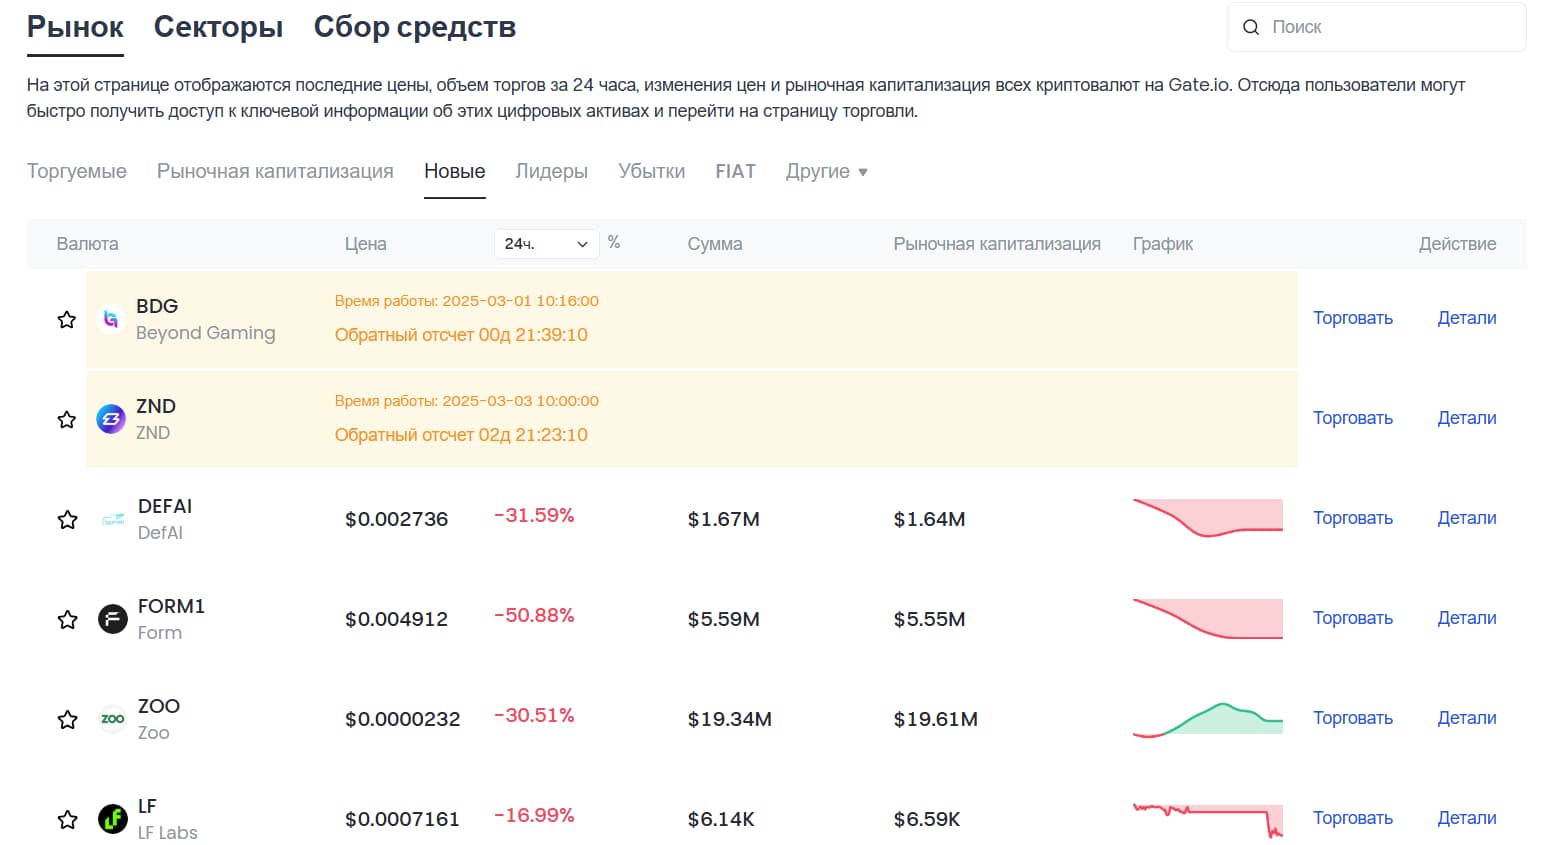
Task: Click the График column header
Action: pyautogui.click(x=1163, y=244)
